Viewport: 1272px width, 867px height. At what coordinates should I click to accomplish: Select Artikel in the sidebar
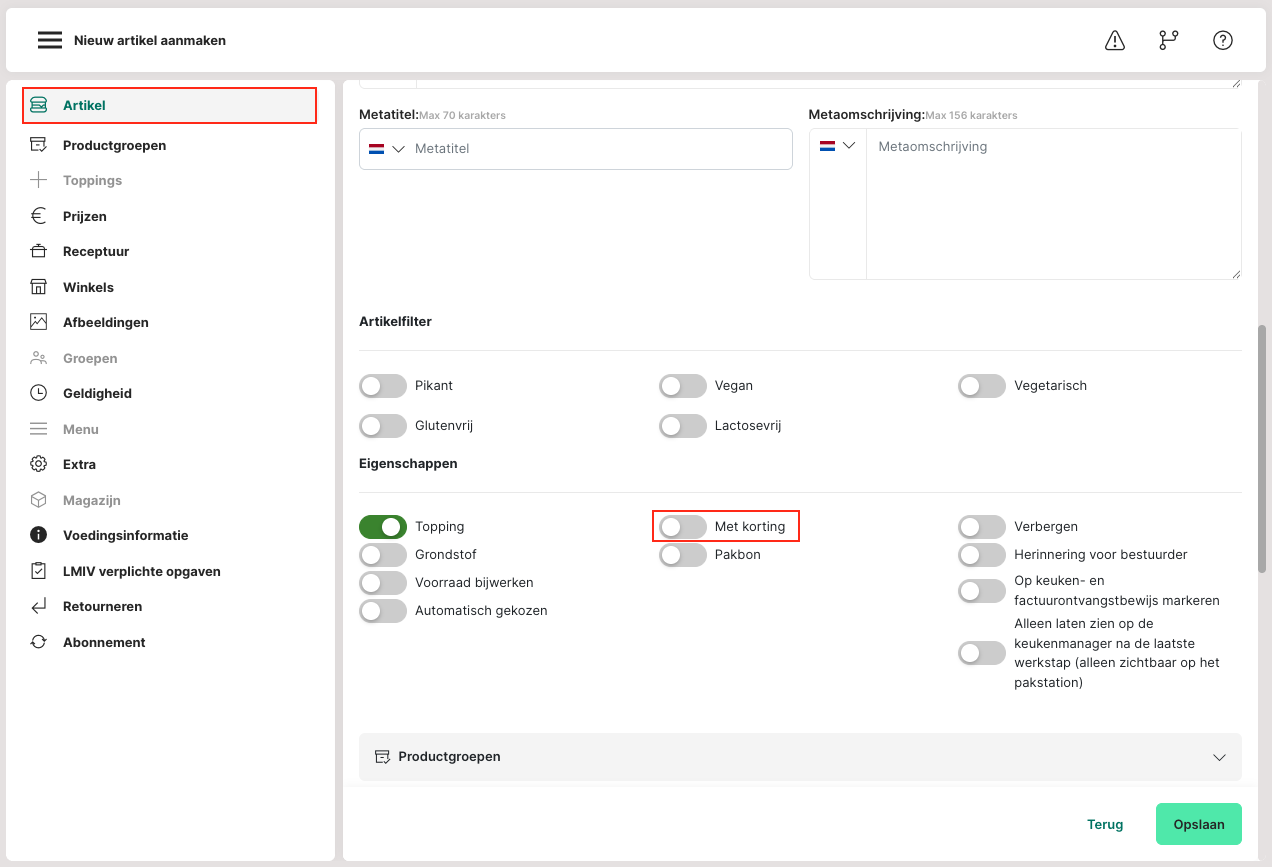pos(170,105)
